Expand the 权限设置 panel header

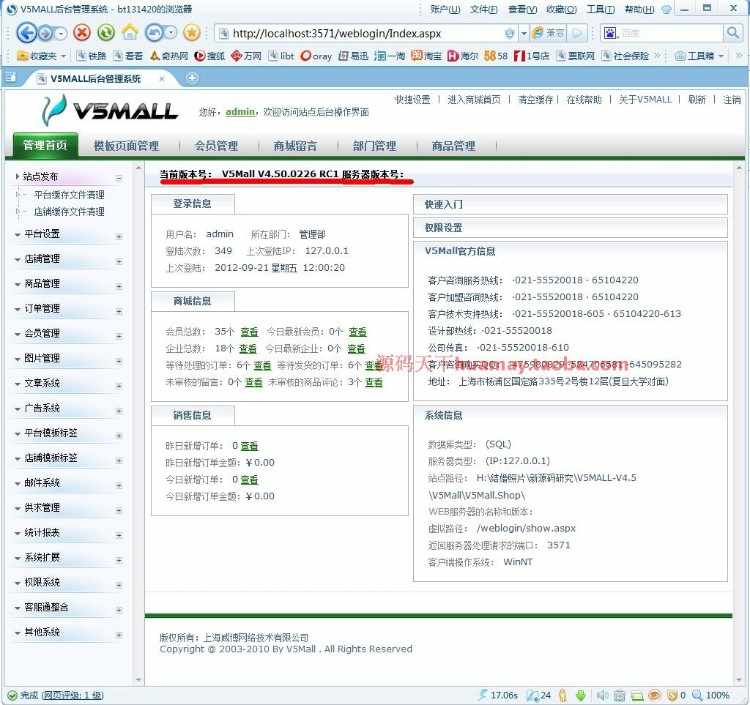click(570, 228)
